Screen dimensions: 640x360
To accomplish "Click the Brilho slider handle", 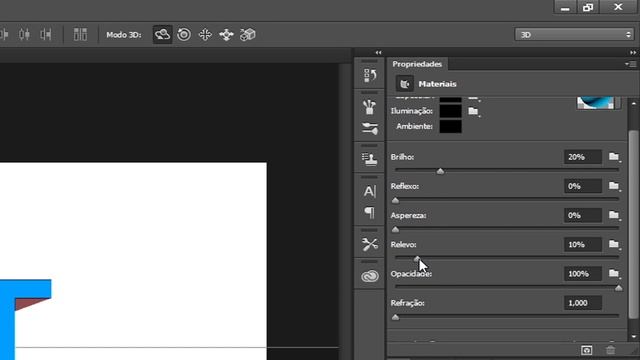I will point(440,171).
